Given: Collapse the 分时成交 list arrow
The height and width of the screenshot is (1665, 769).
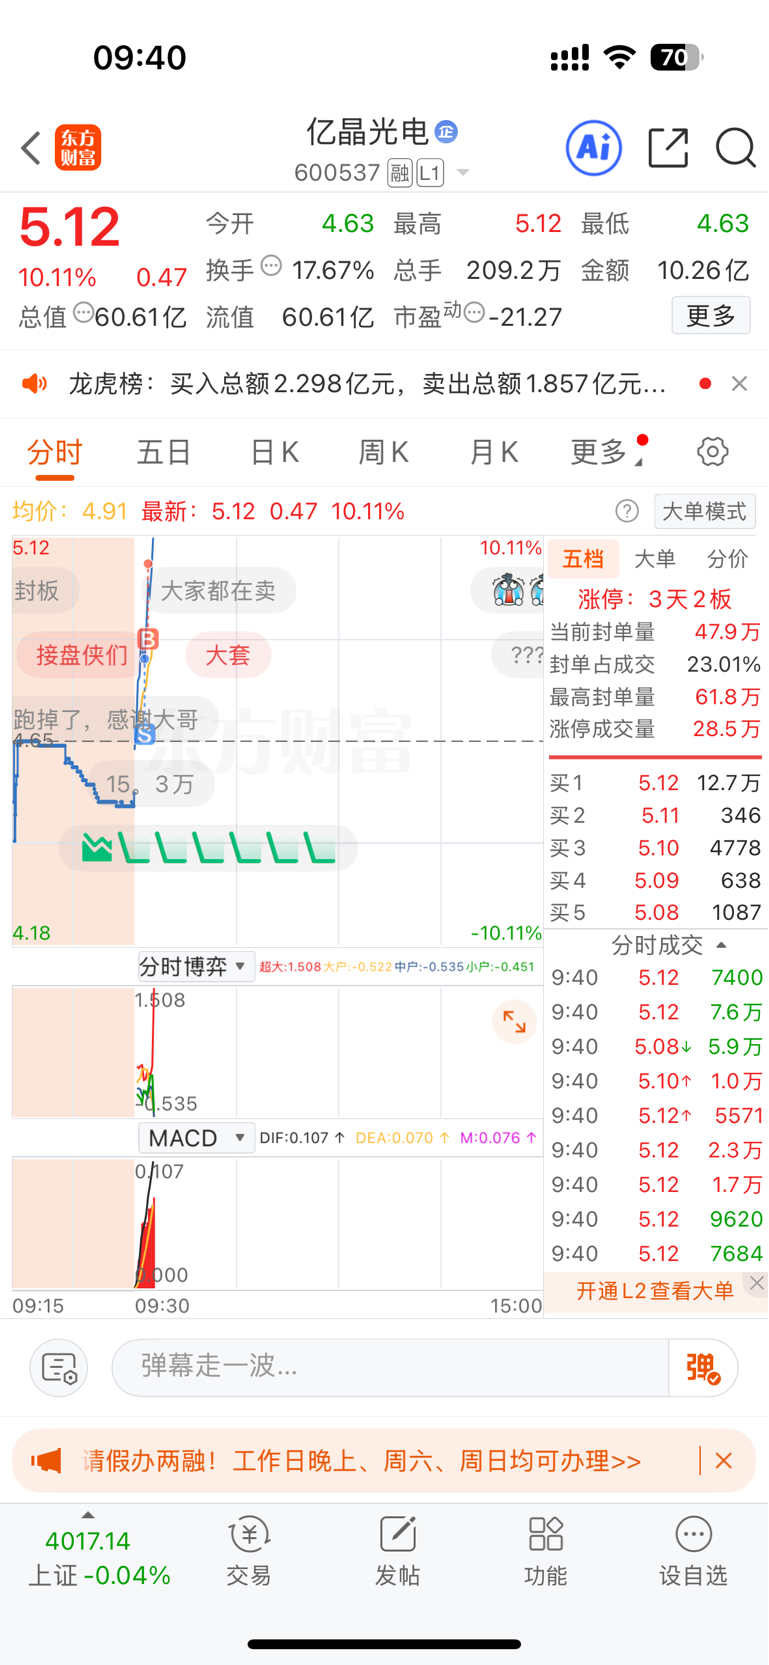Looking at the screenshot, I should pos(721,945).
